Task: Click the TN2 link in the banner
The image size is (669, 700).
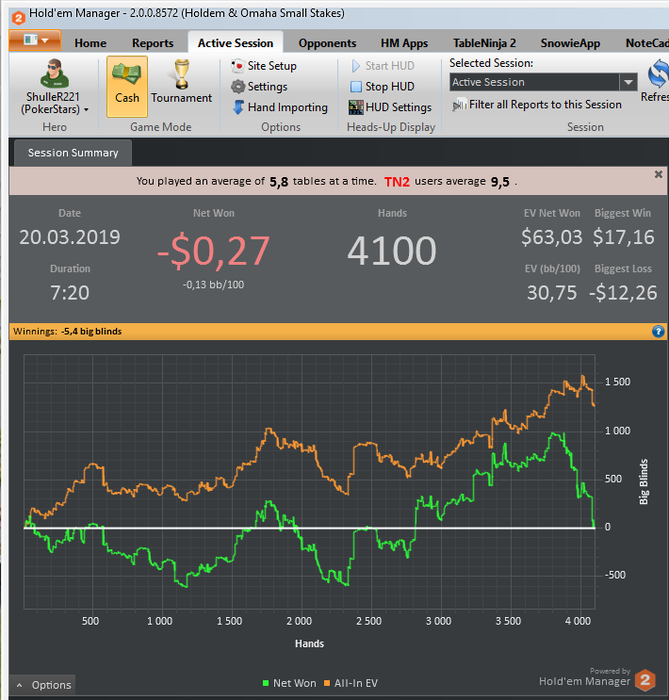Action: [x=397, y=182]
